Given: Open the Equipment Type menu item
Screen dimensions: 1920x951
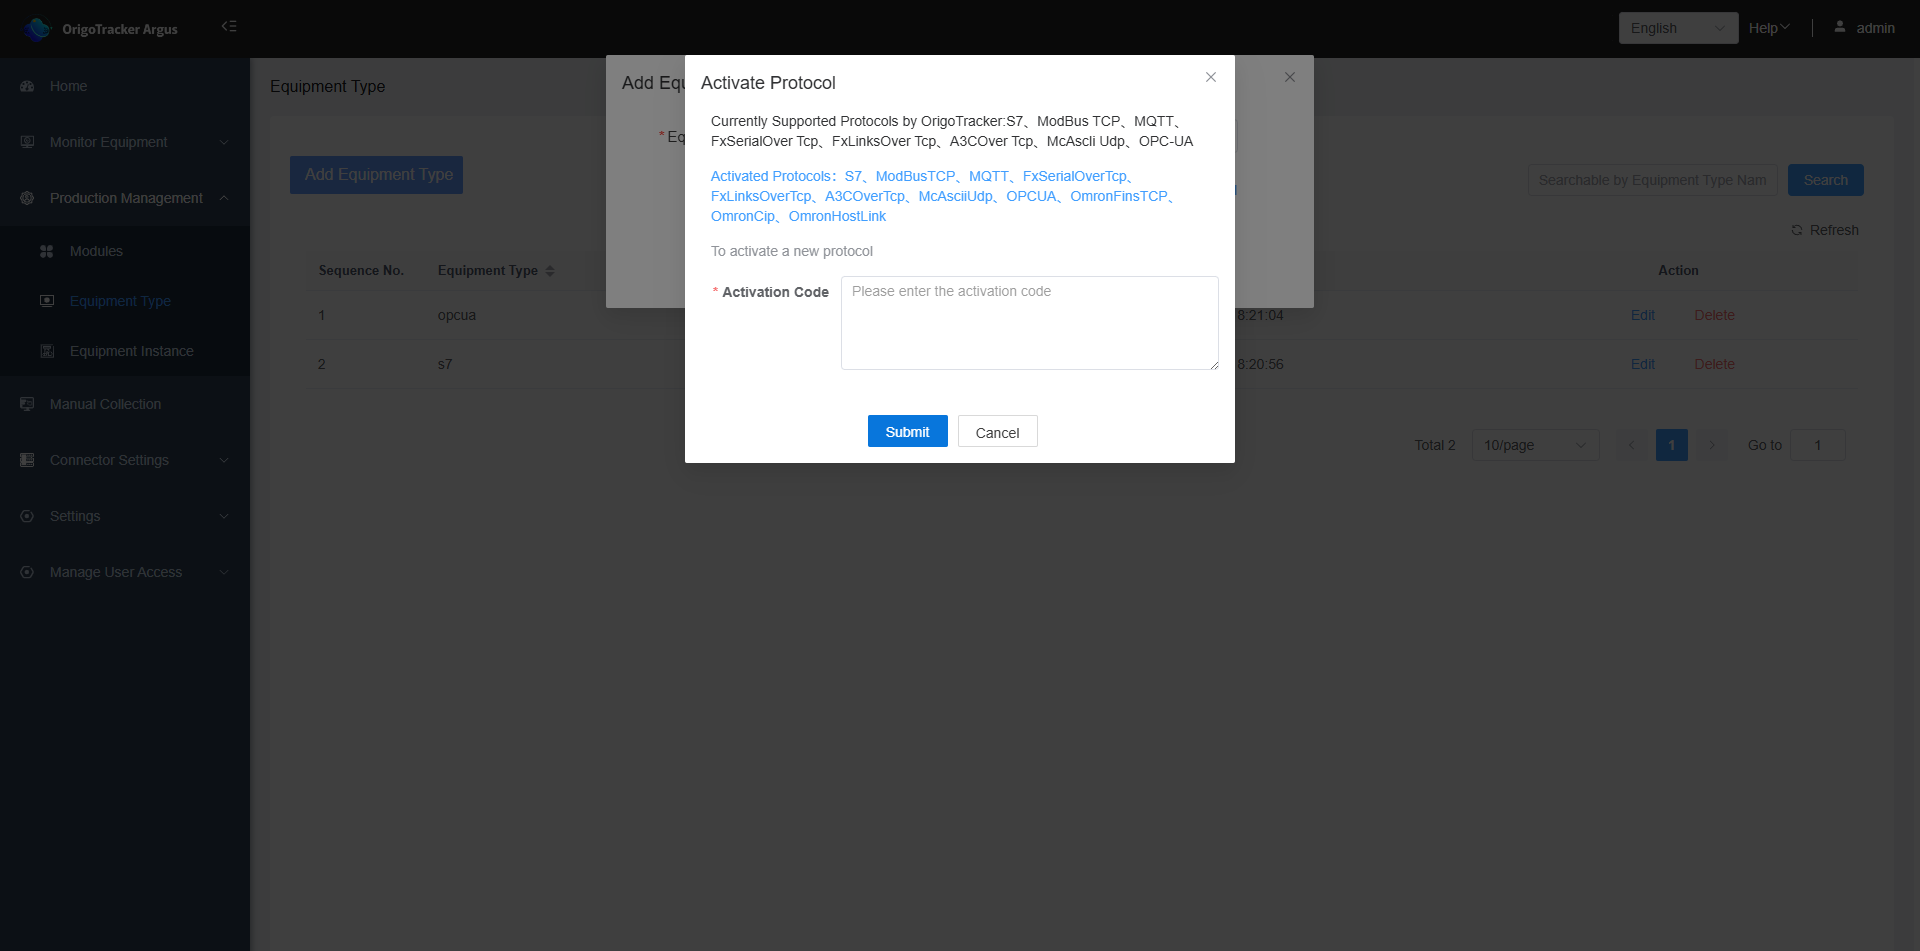Looking at the screenshot, I should tap(120, 301).
